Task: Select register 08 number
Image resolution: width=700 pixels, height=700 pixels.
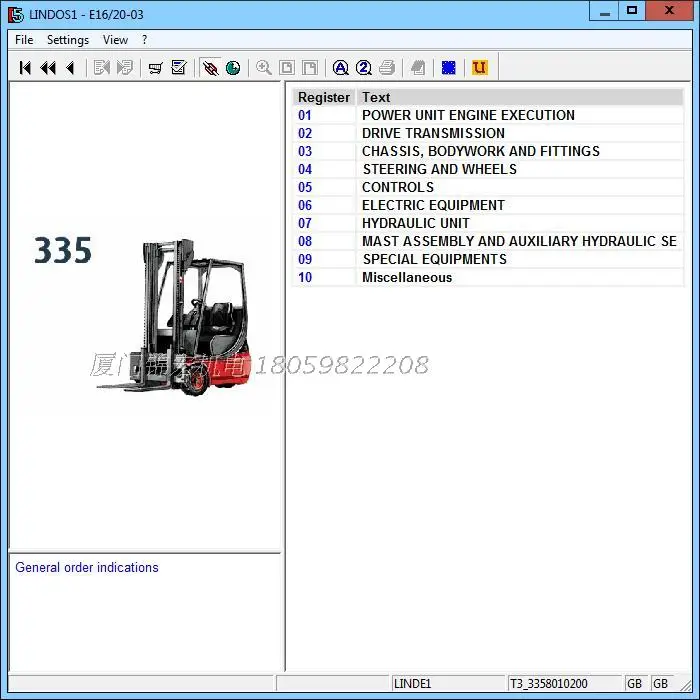Action: tap(305, 241)
